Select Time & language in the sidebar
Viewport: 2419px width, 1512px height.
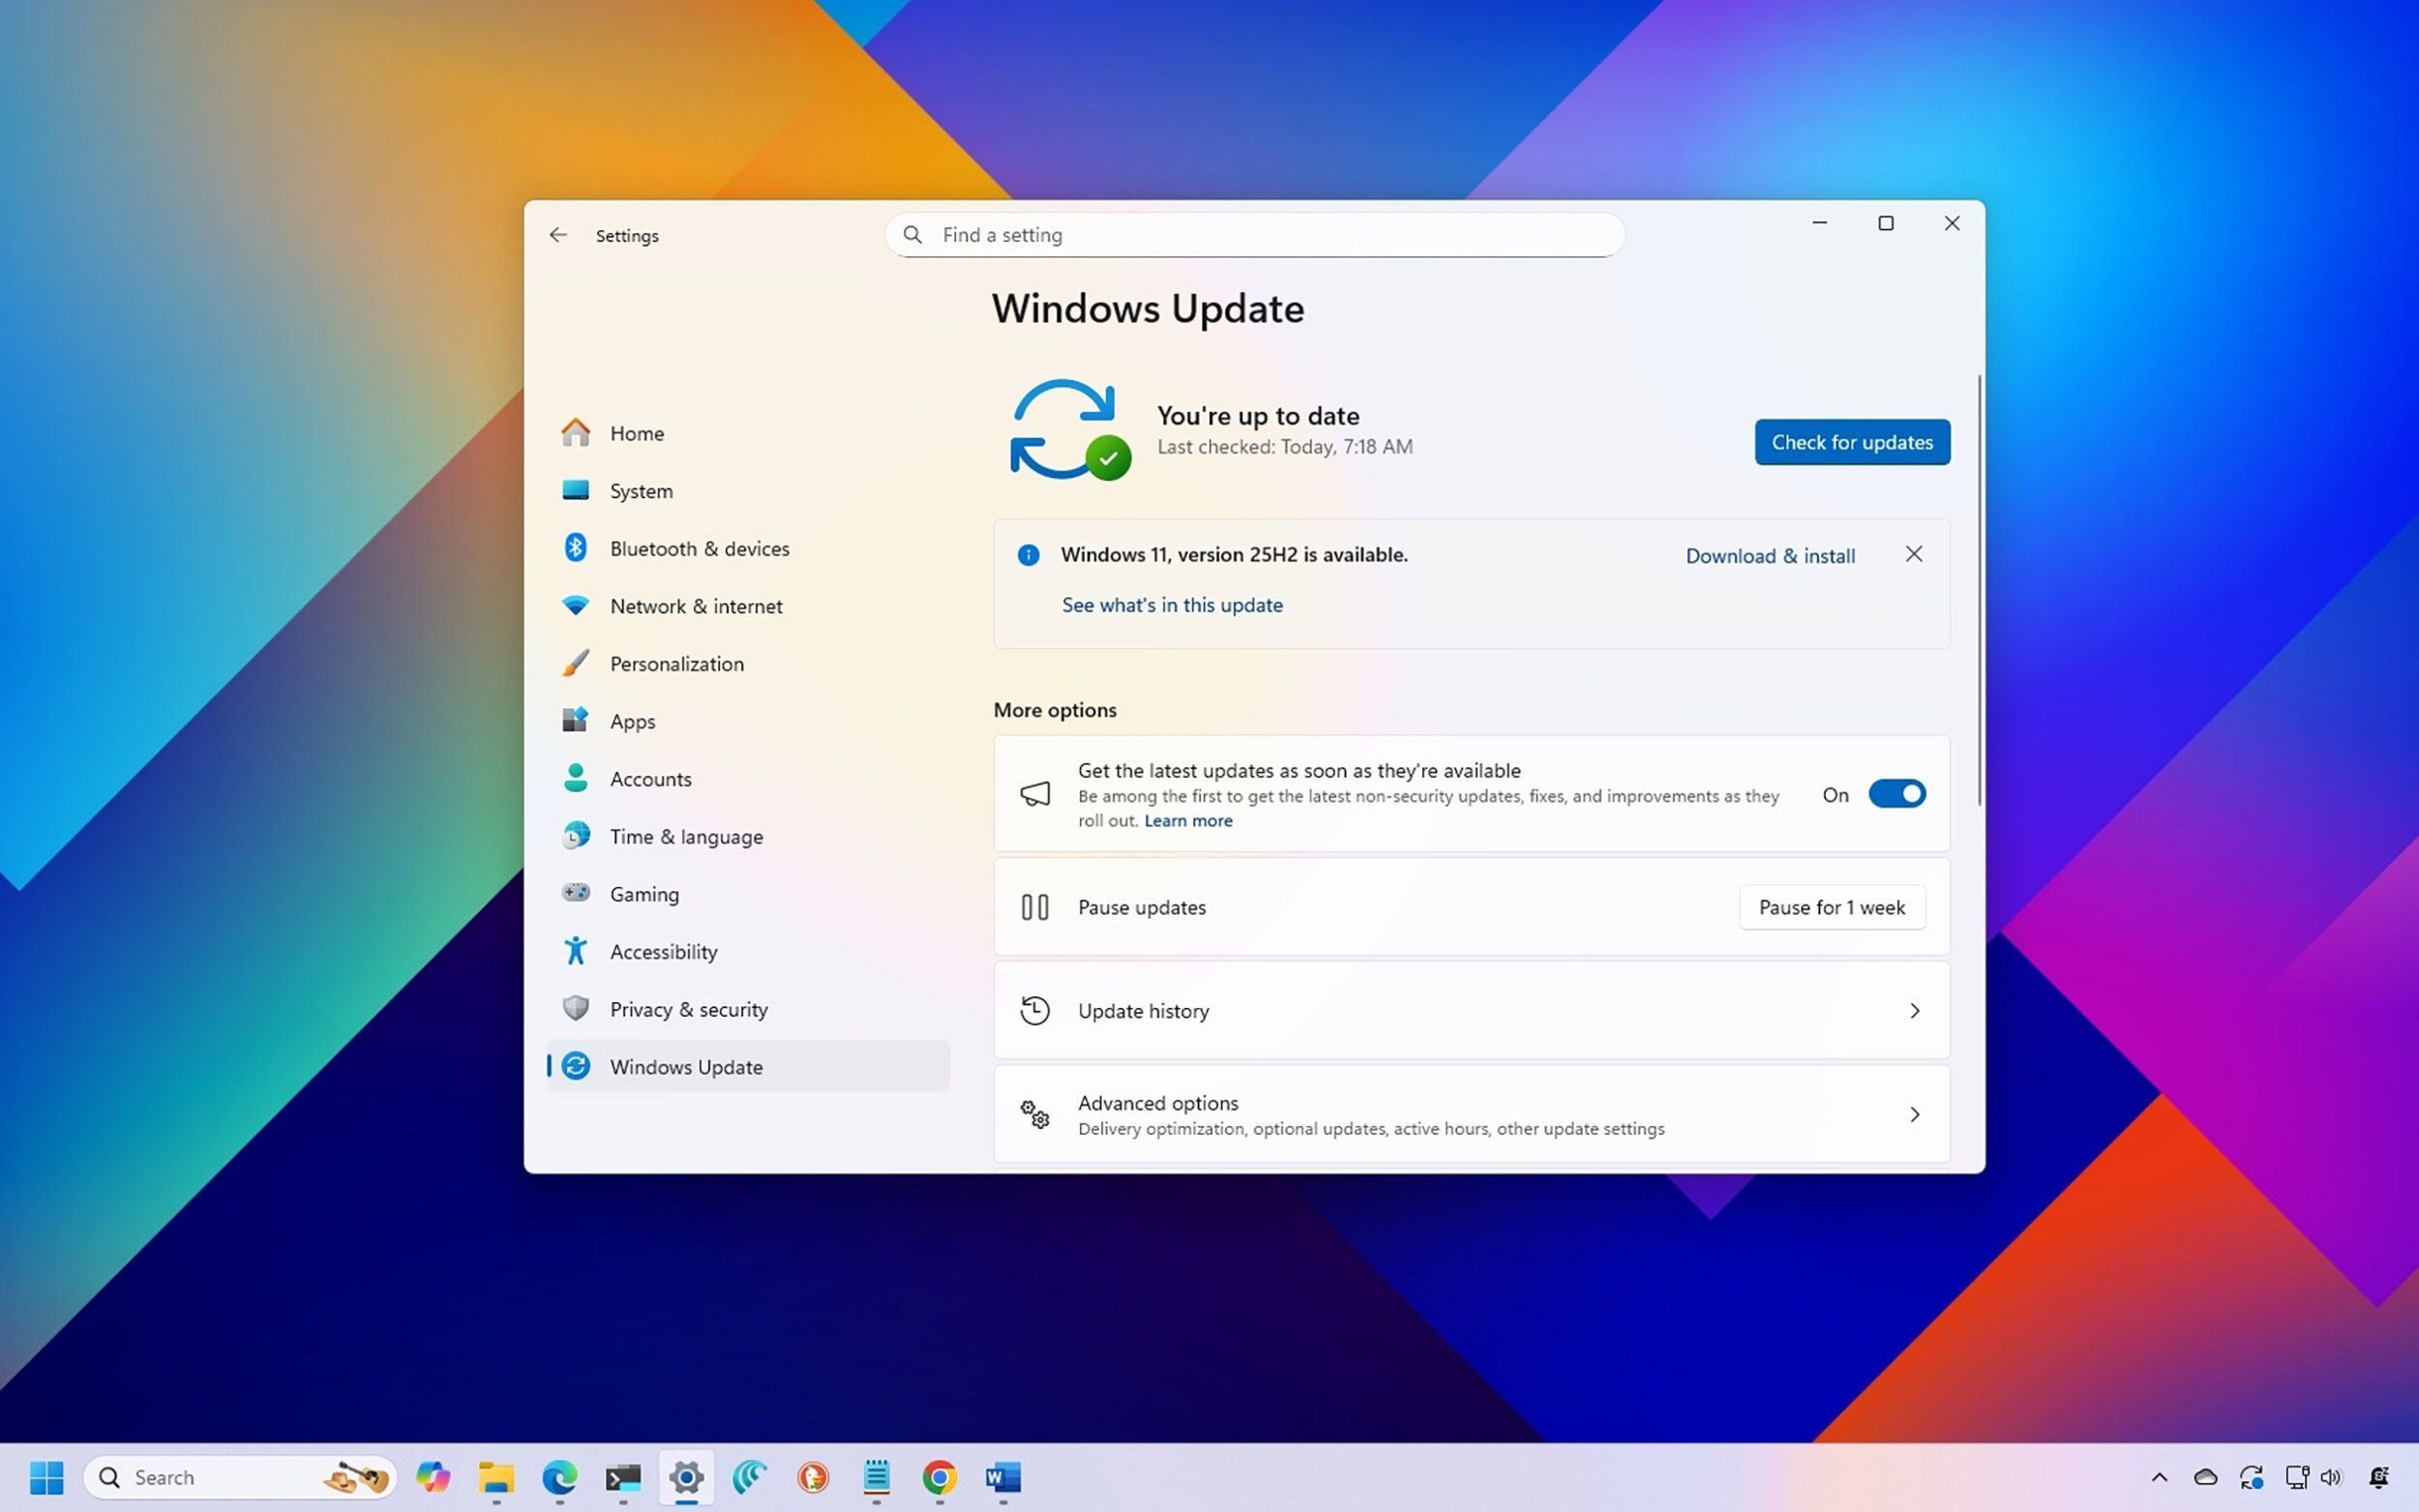coord(686,836)
